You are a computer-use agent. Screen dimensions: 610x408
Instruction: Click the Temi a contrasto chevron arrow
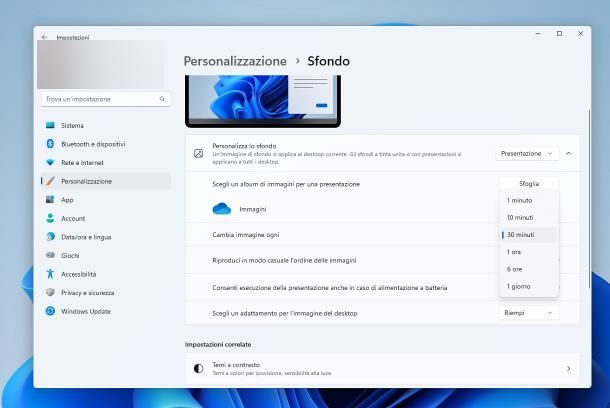(x=568, y=368)
